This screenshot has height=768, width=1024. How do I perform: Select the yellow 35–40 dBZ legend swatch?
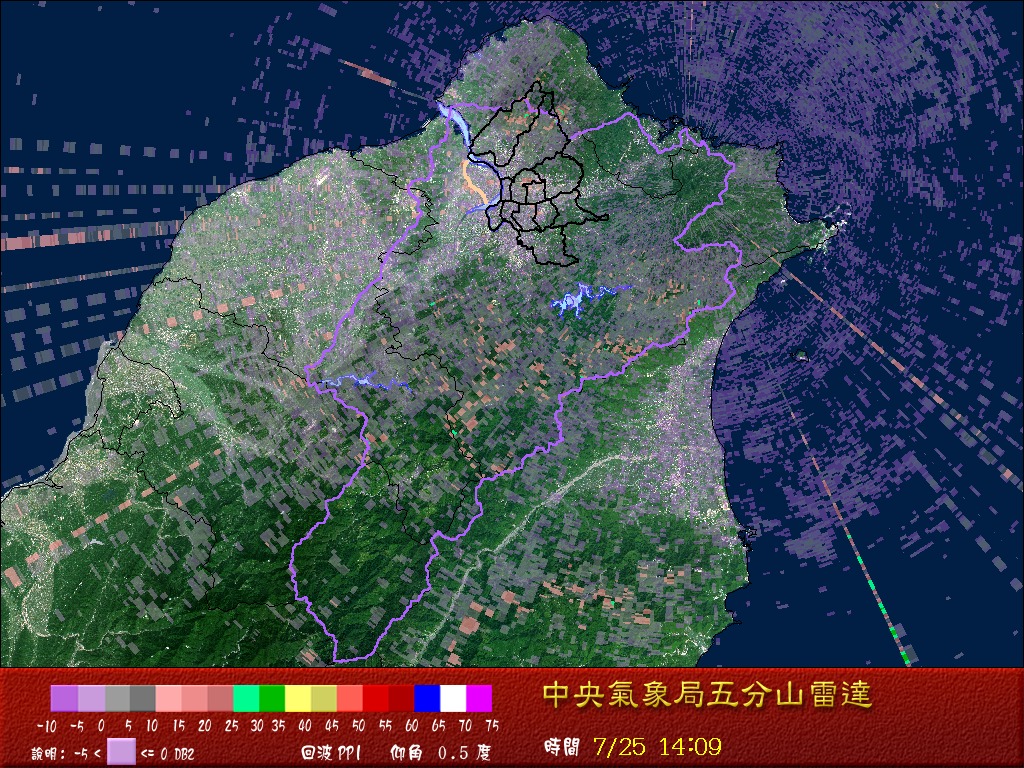[x=298, y=698]
